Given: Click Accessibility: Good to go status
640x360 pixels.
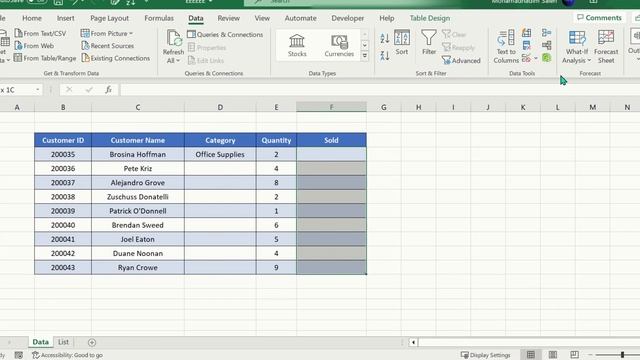Looking at the screenshot, I should pyautogui.click(x=67, y=355).
